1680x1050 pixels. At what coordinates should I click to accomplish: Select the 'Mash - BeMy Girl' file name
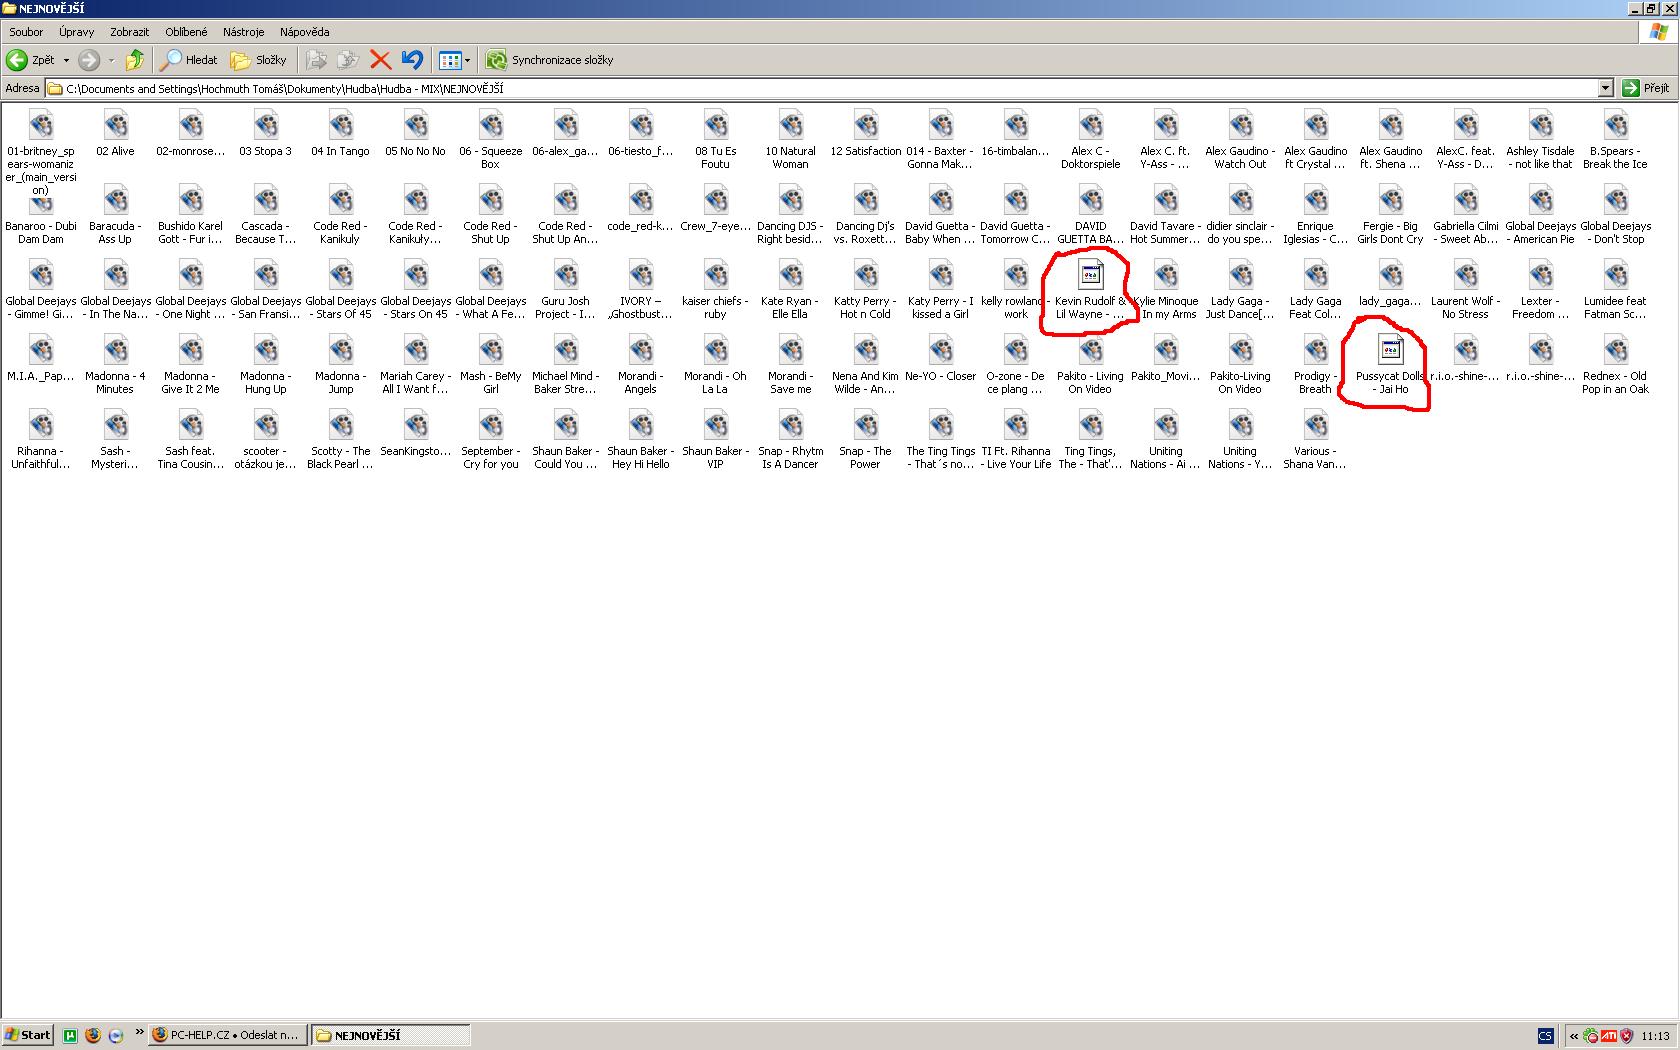pos(490,383)
